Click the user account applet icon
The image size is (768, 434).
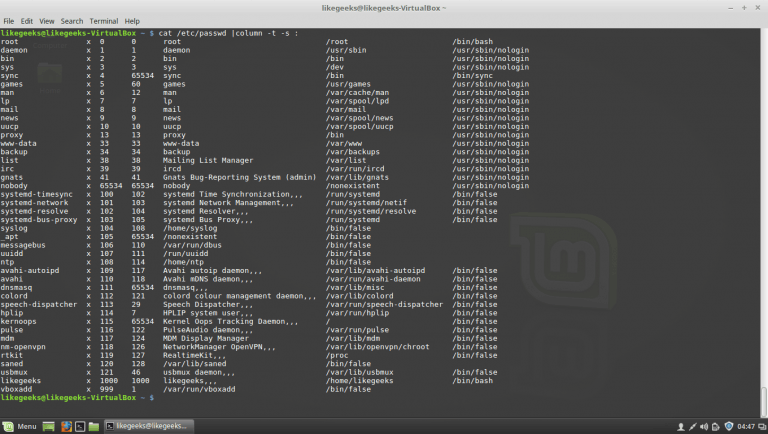[681, 427]
